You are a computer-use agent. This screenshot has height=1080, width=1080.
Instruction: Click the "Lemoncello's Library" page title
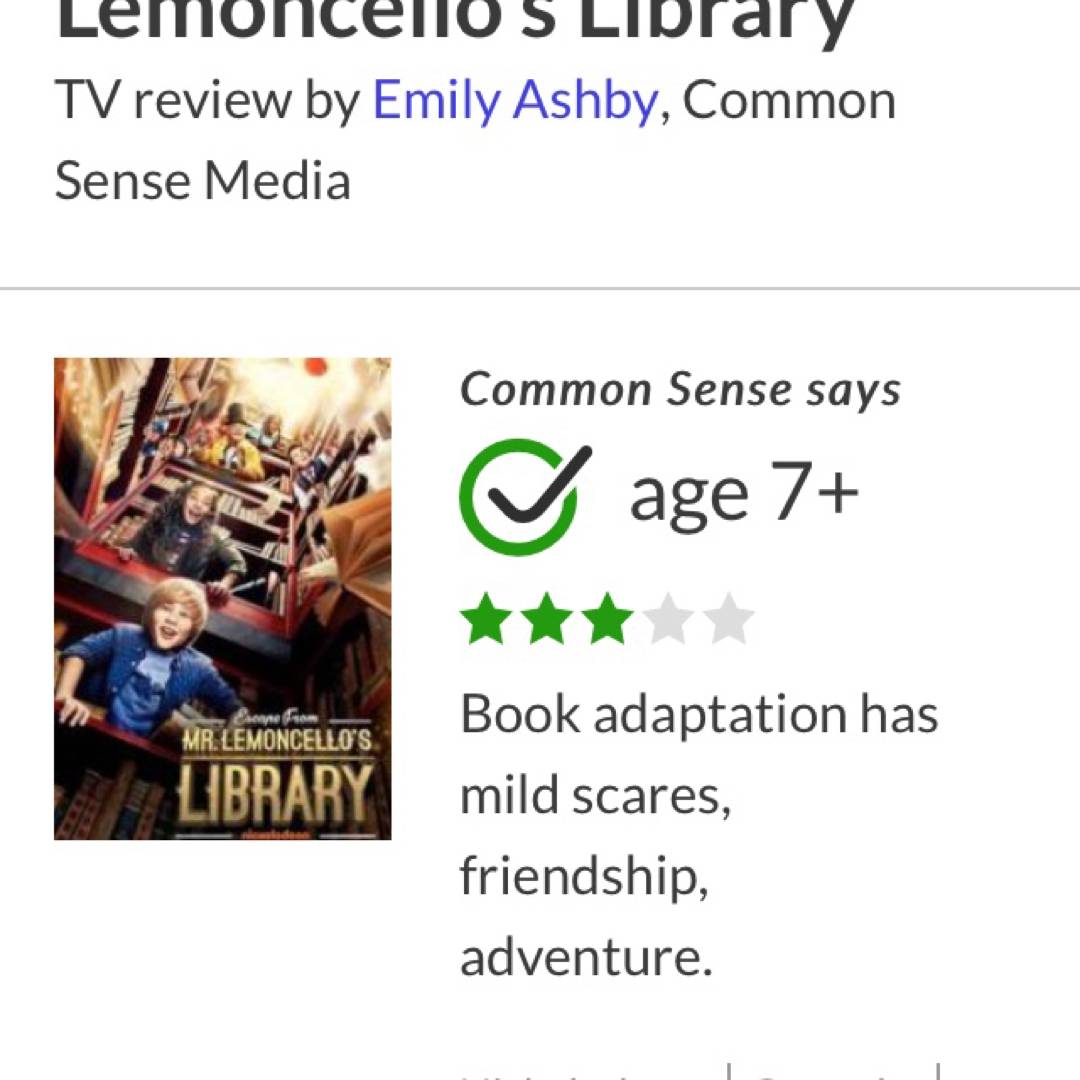456,20
